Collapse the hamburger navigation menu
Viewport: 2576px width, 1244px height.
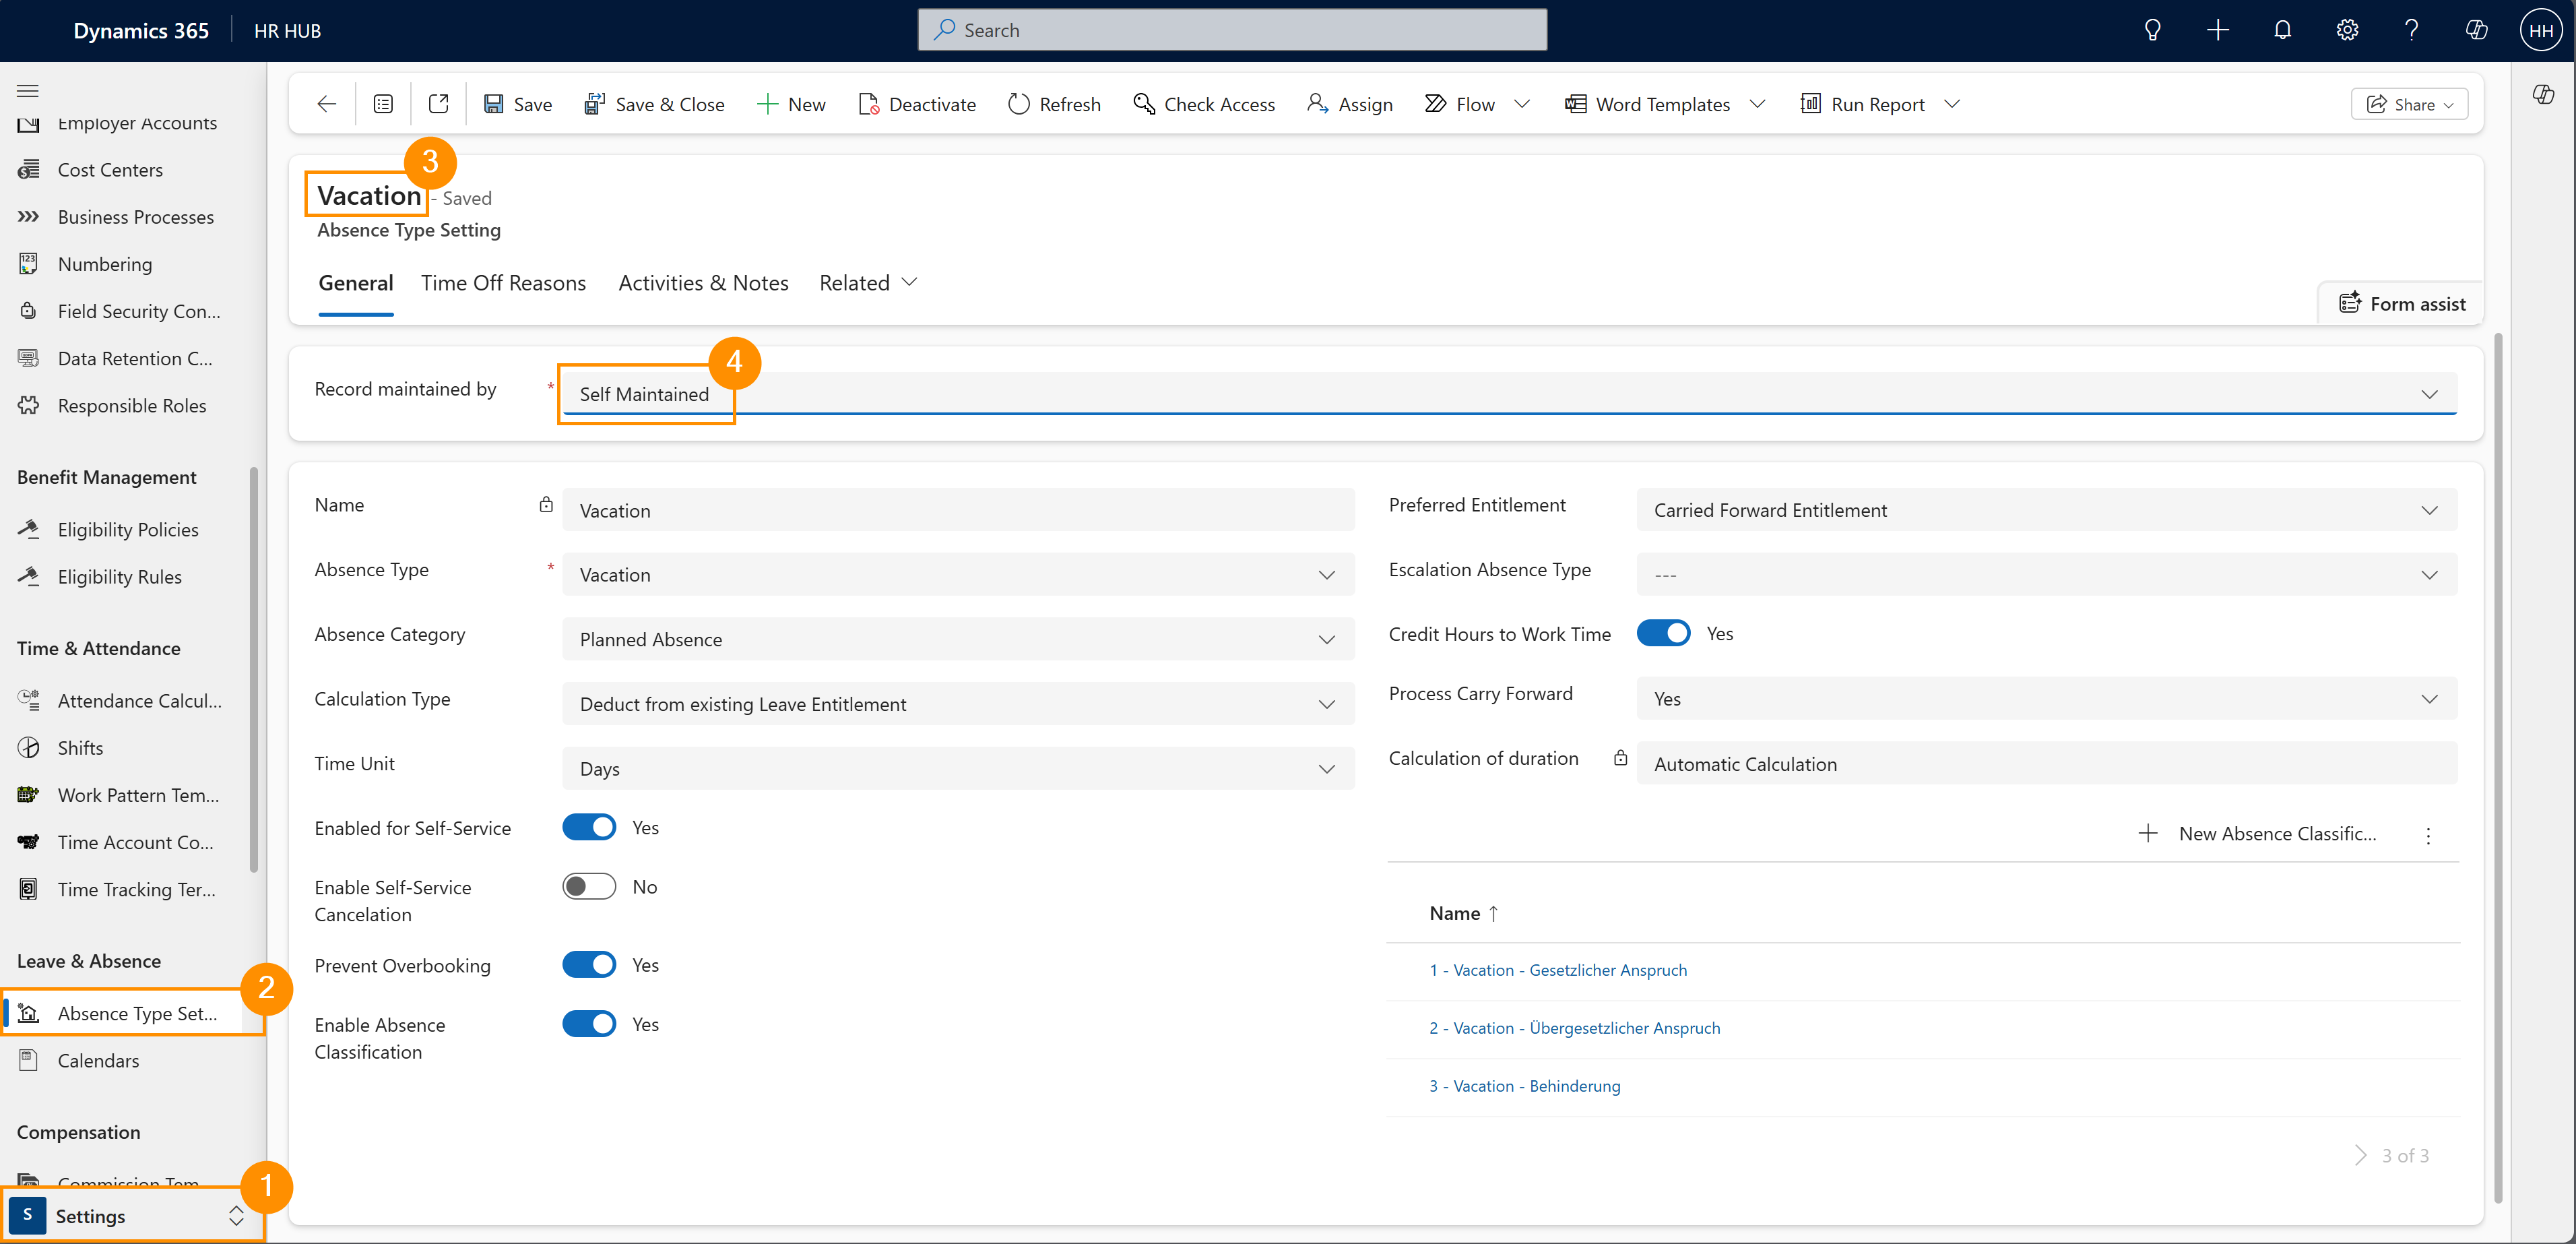[x=28, y=90]
